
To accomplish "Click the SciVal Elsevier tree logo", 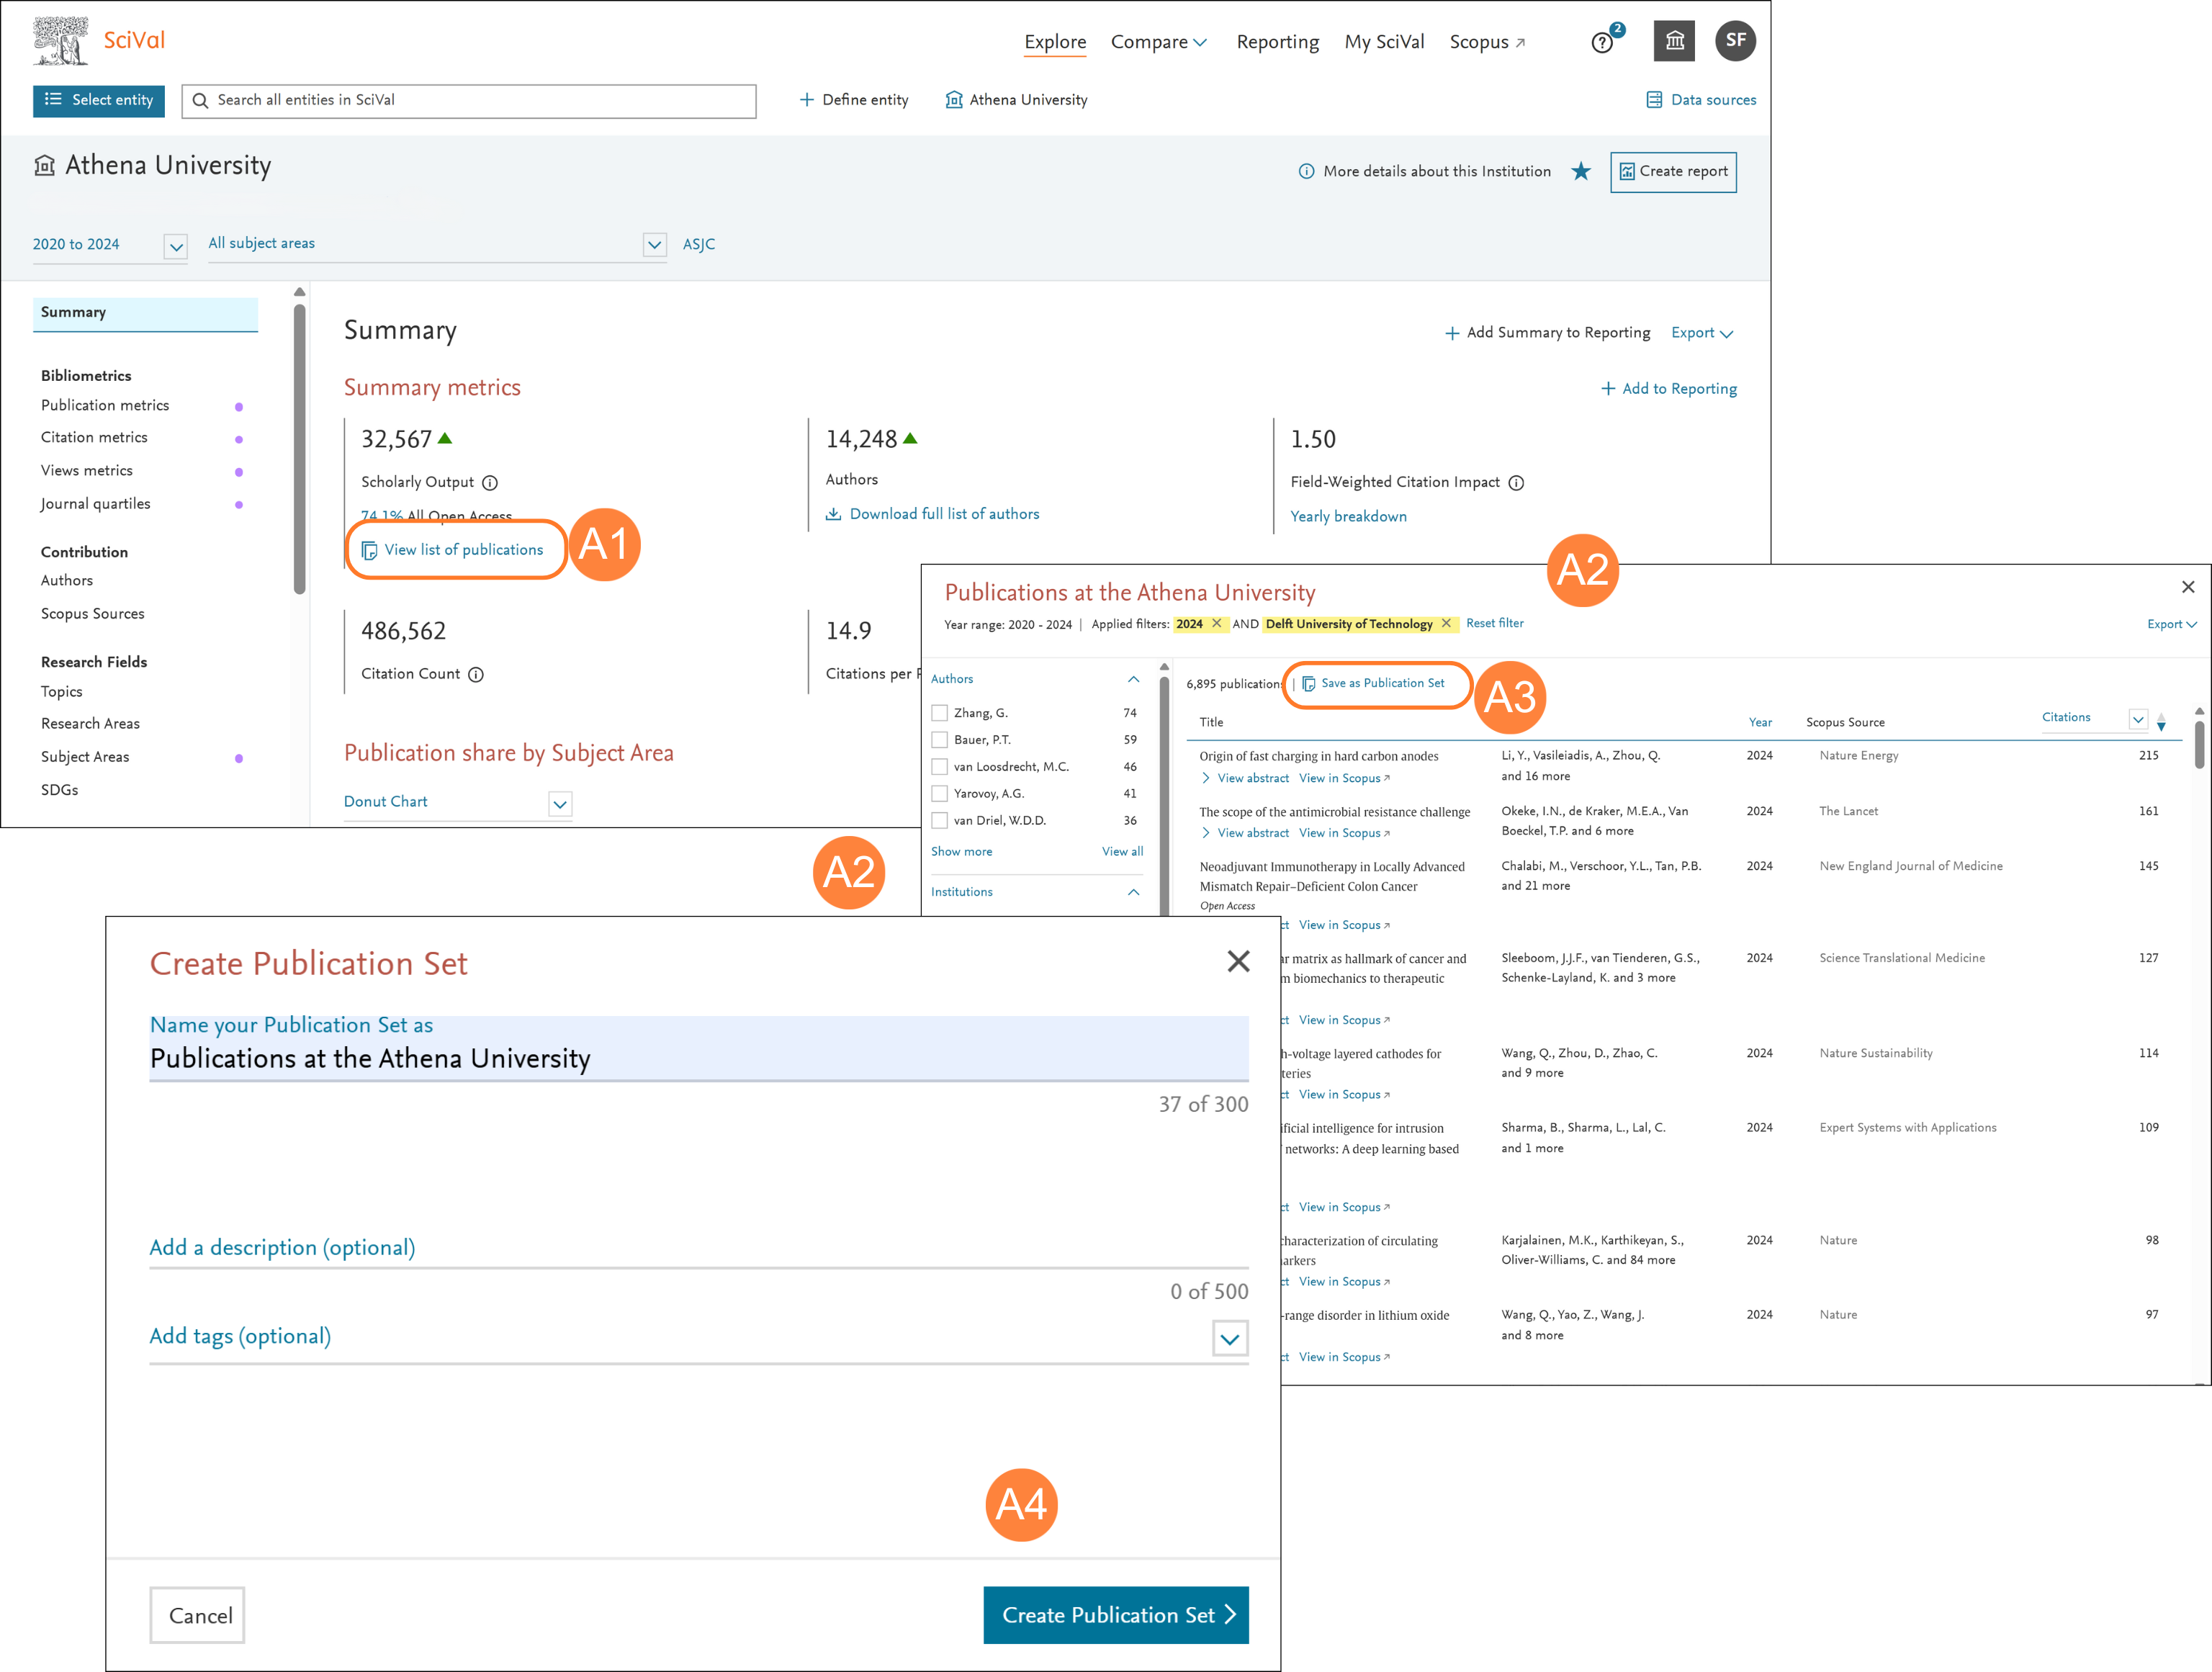I will pos(60,41).
